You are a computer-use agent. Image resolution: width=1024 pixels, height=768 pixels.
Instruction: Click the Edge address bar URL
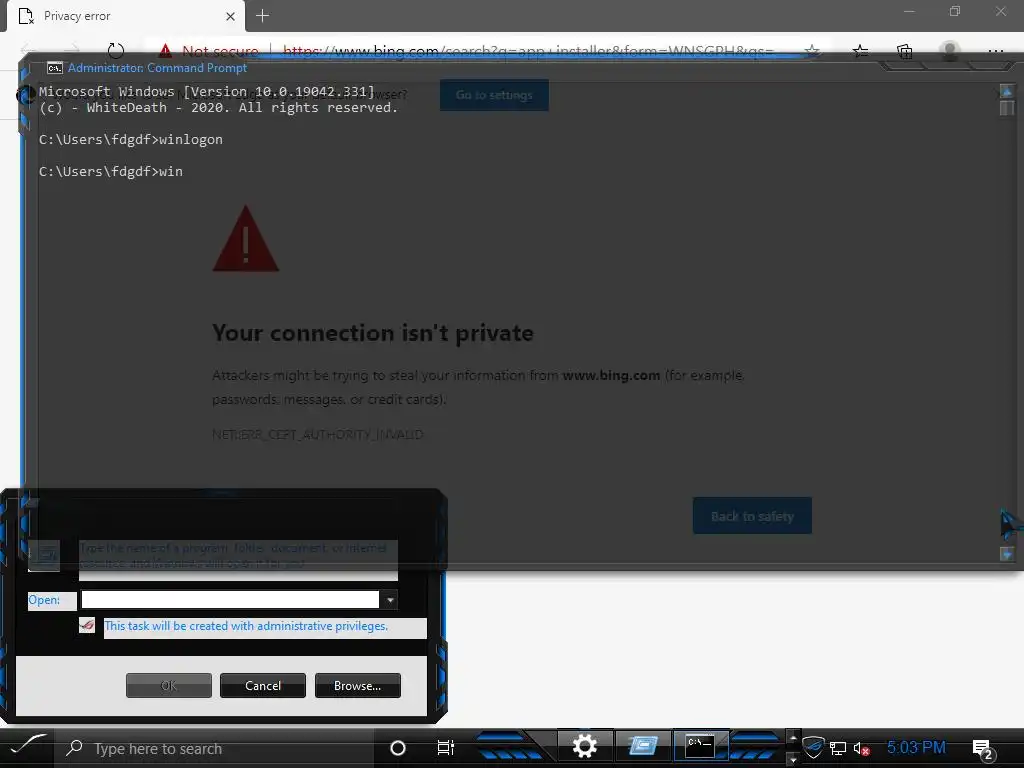(528, 51)
